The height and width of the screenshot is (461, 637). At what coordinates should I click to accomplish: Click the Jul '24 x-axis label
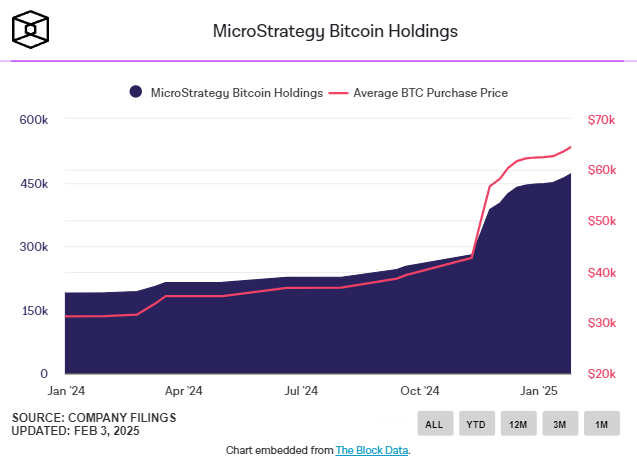pyautogui.click(x=301, y=392)
